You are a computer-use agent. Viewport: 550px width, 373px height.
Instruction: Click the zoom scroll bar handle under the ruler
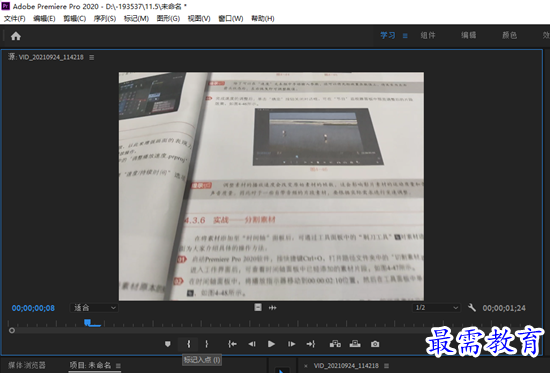[x=12, y=331]
